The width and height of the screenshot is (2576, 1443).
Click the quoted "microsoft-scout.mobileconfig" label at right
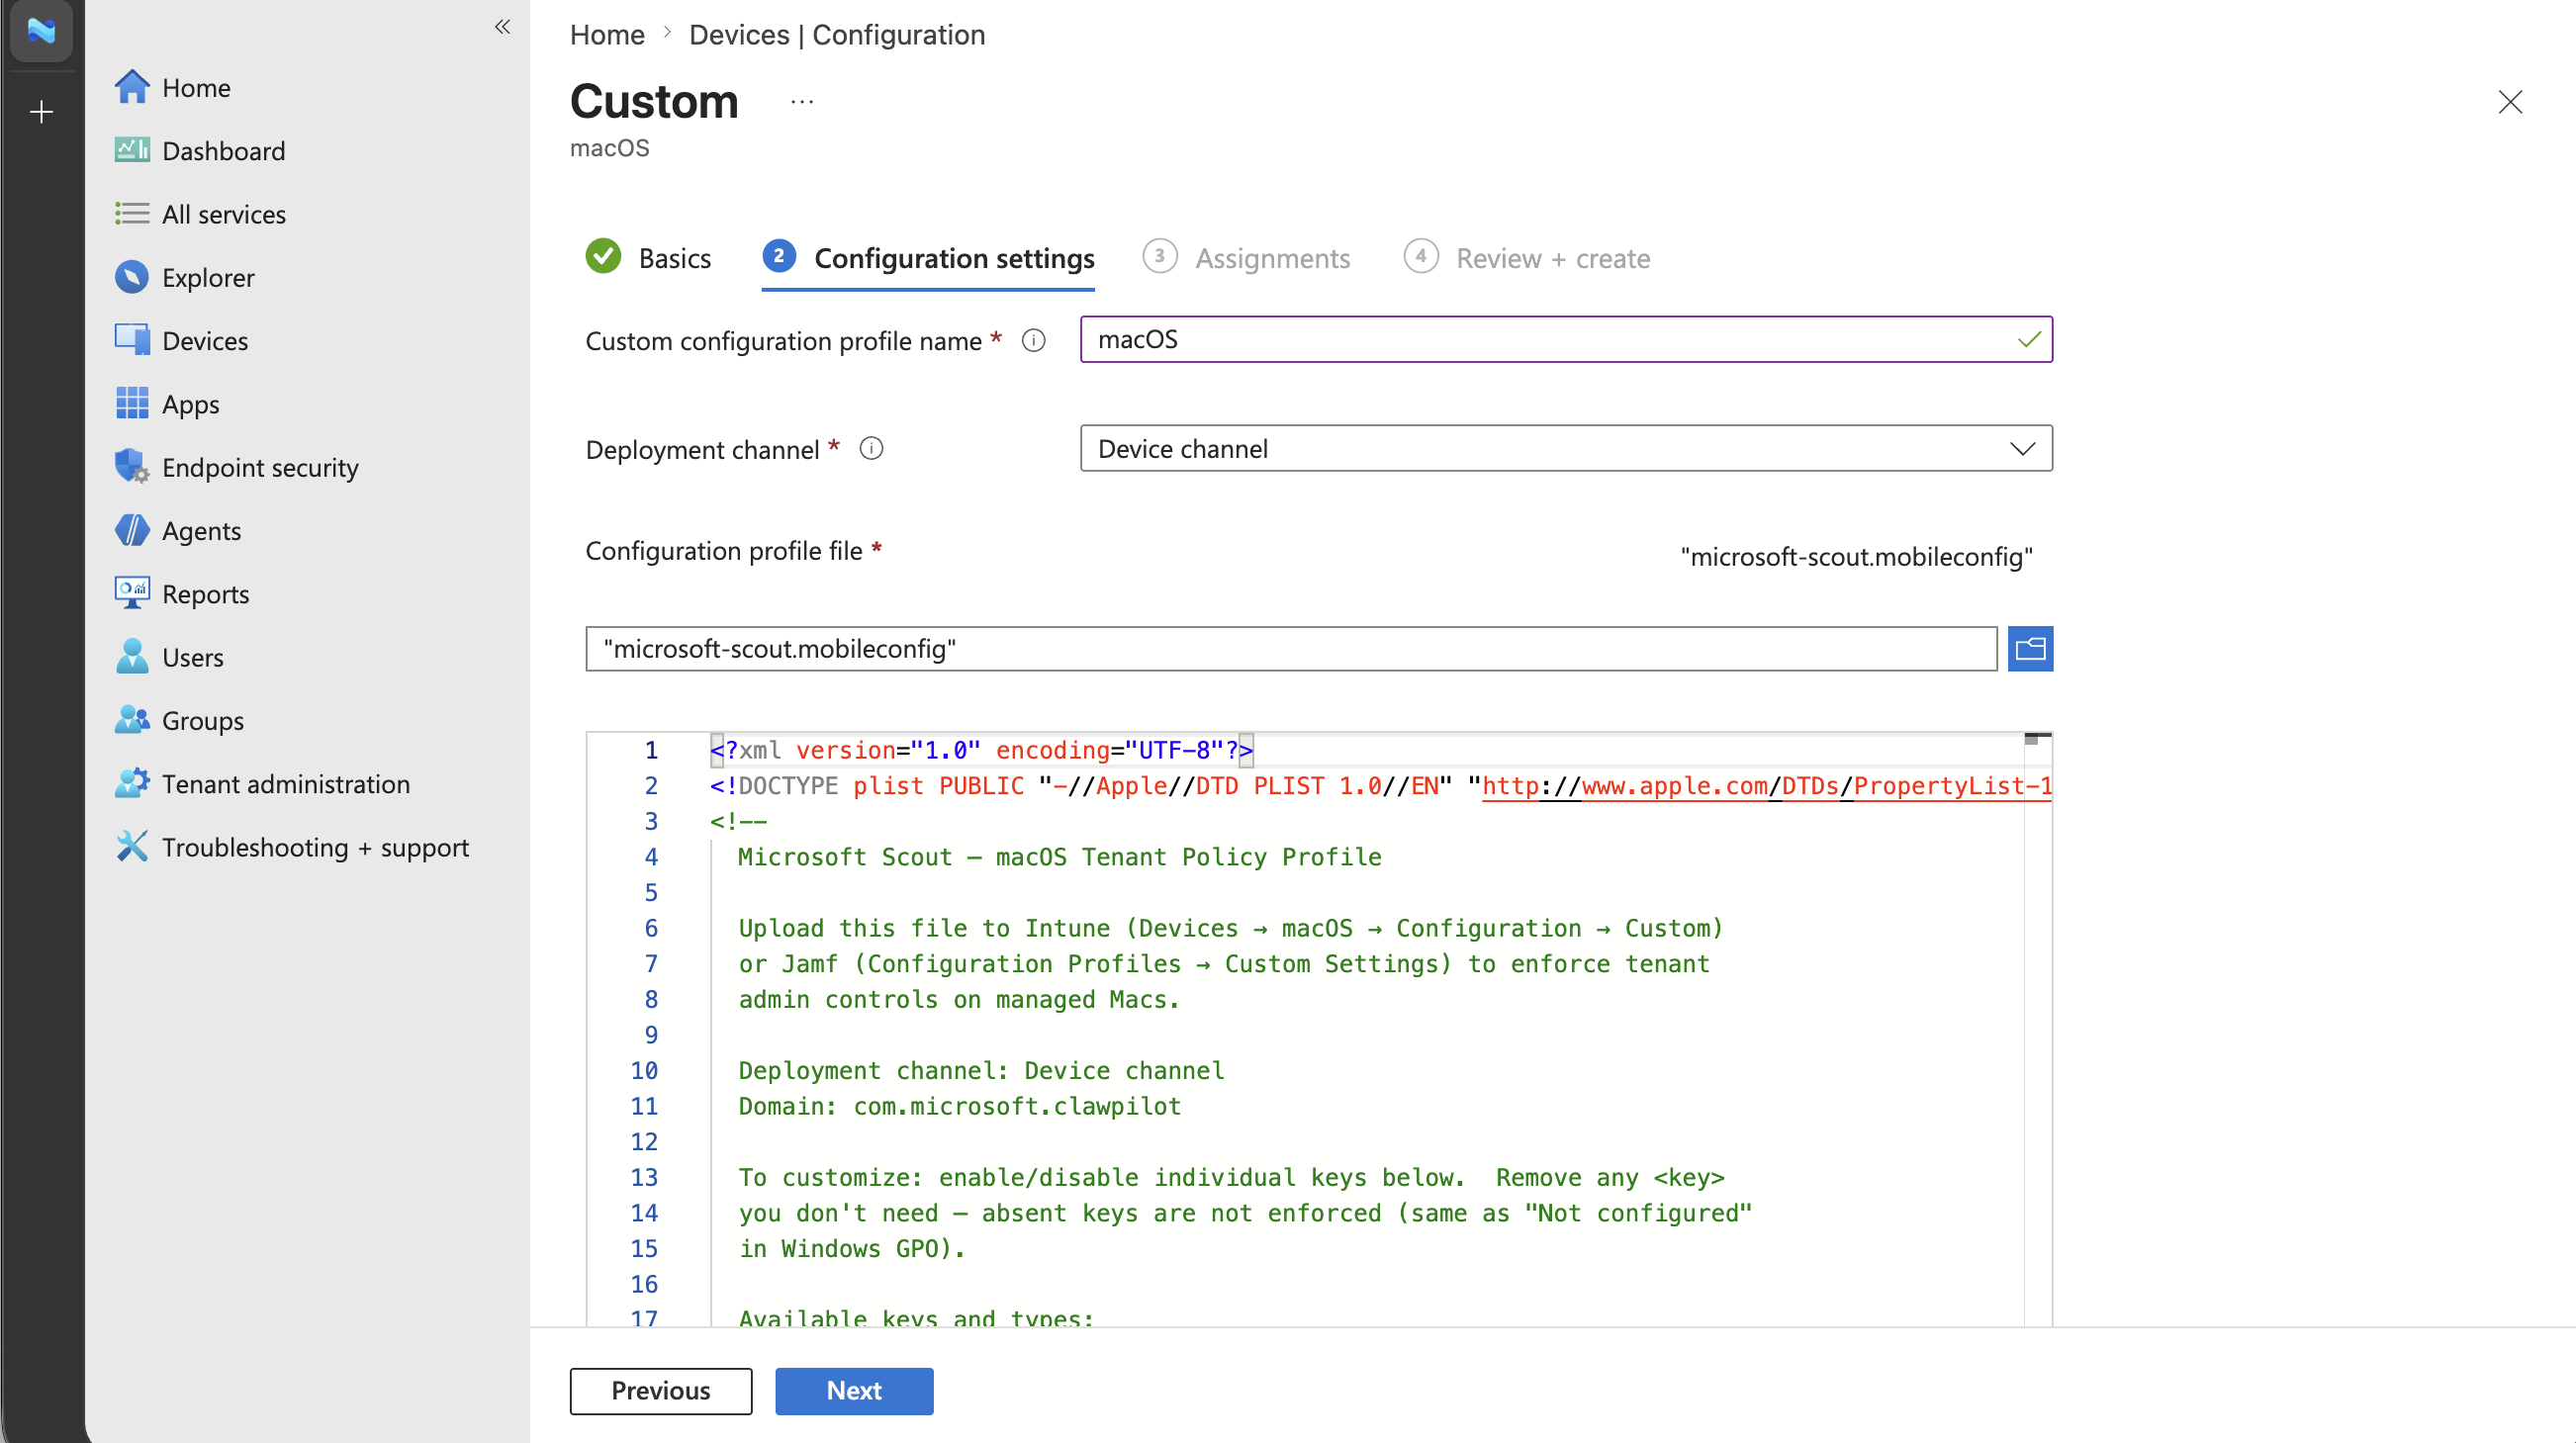click(1857, 557)
